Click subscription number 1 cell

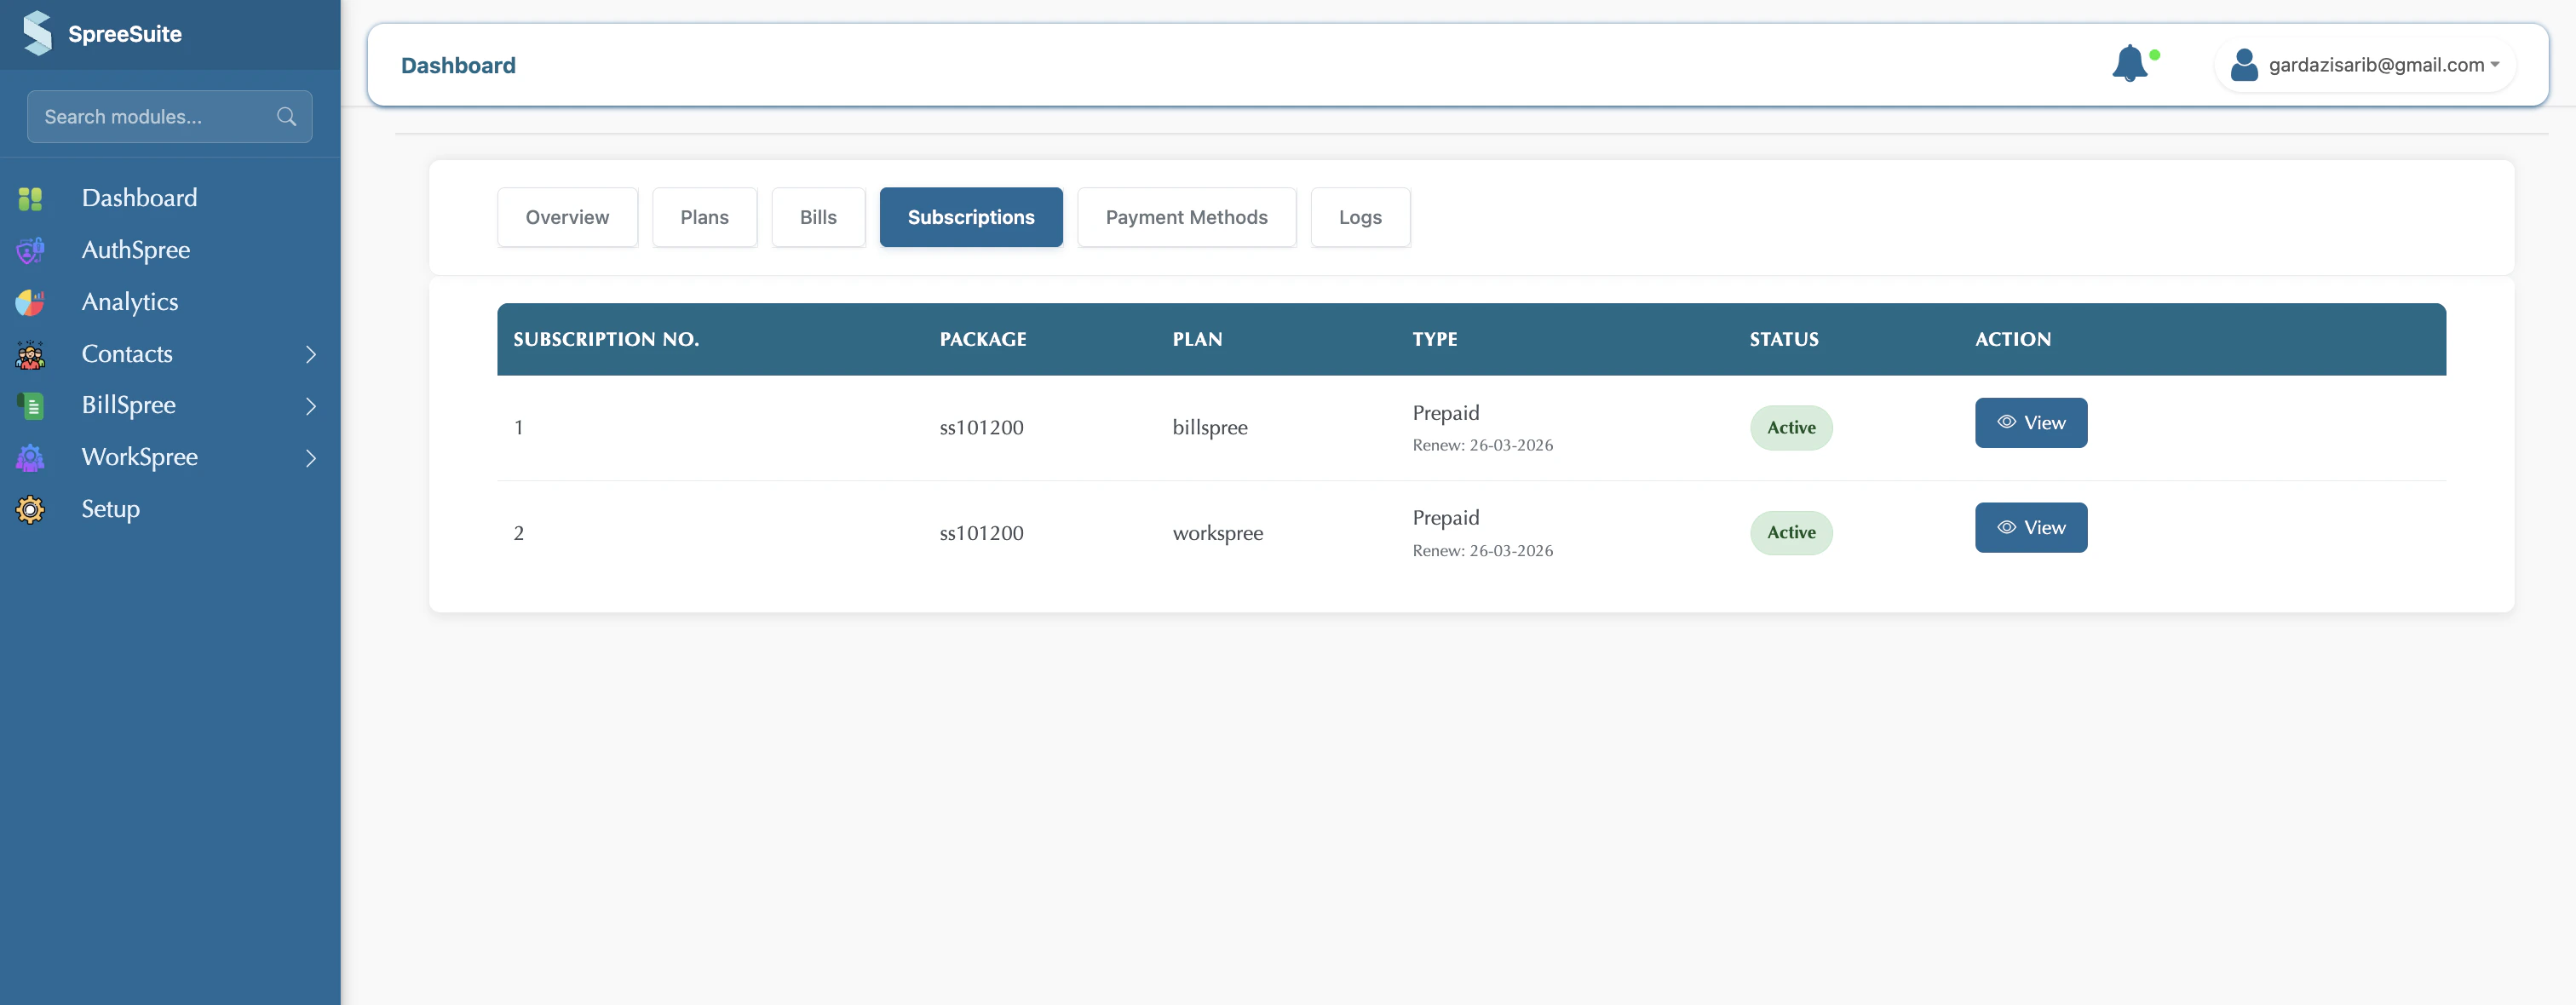click(518, 428)
